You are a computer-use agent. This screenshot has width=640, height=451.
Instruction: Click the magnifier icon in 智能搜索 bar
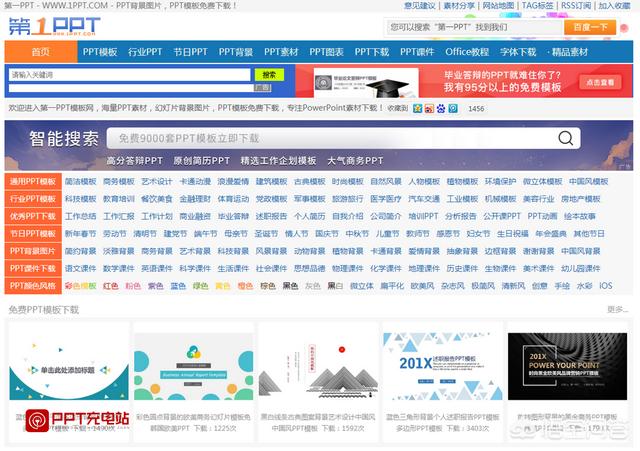coord(567,139)
